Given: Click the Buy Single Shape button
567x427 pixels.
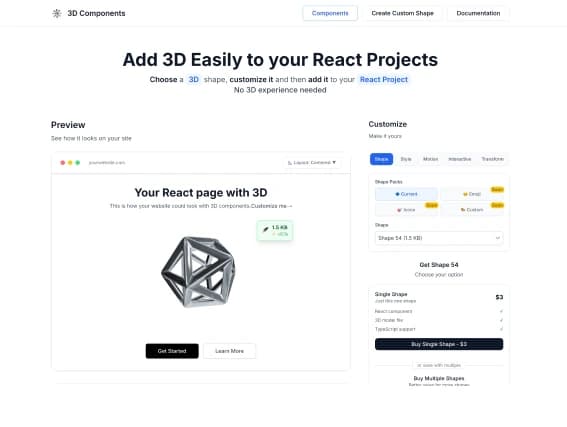Looking at the screenshot, I should coord(439,344).
